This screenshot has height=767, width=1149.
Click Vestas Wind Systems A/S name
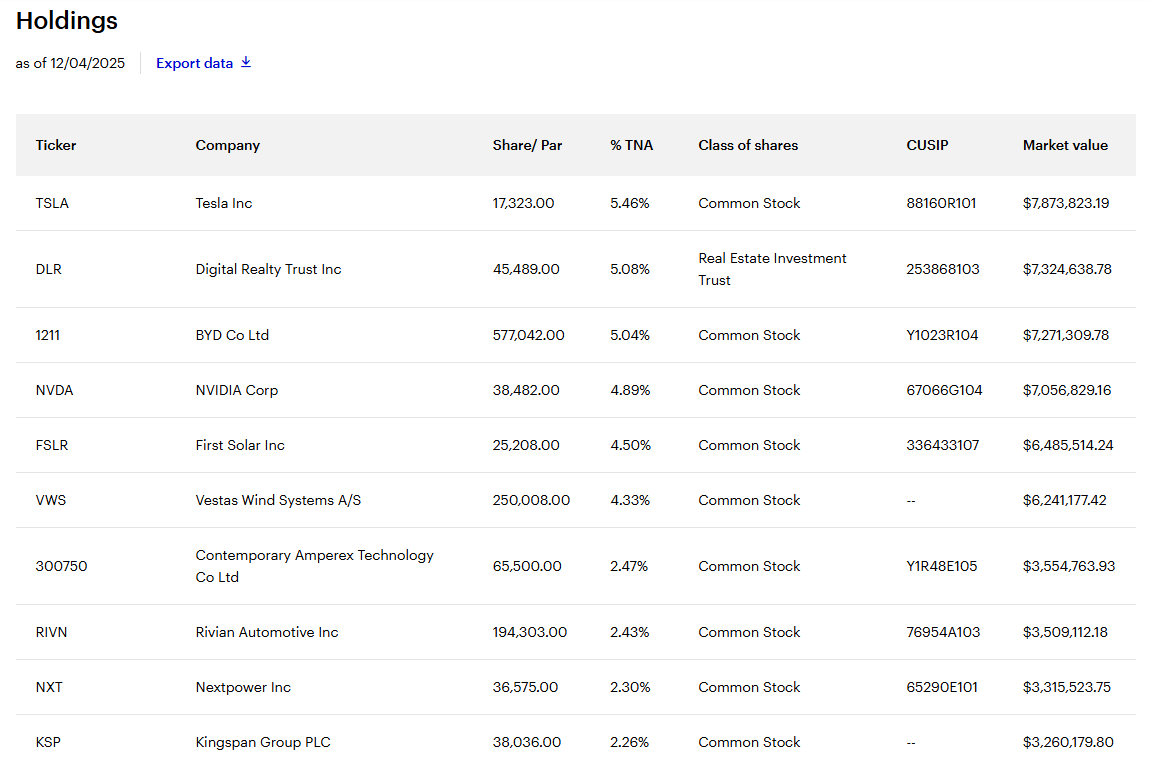tap(278, 500)
